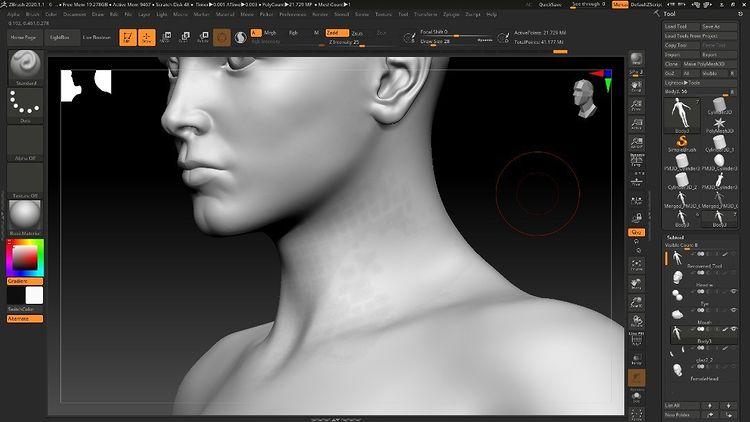
Task: Open the Alpha Off selector
Action: pyautogui.click(x=22, y=145)
